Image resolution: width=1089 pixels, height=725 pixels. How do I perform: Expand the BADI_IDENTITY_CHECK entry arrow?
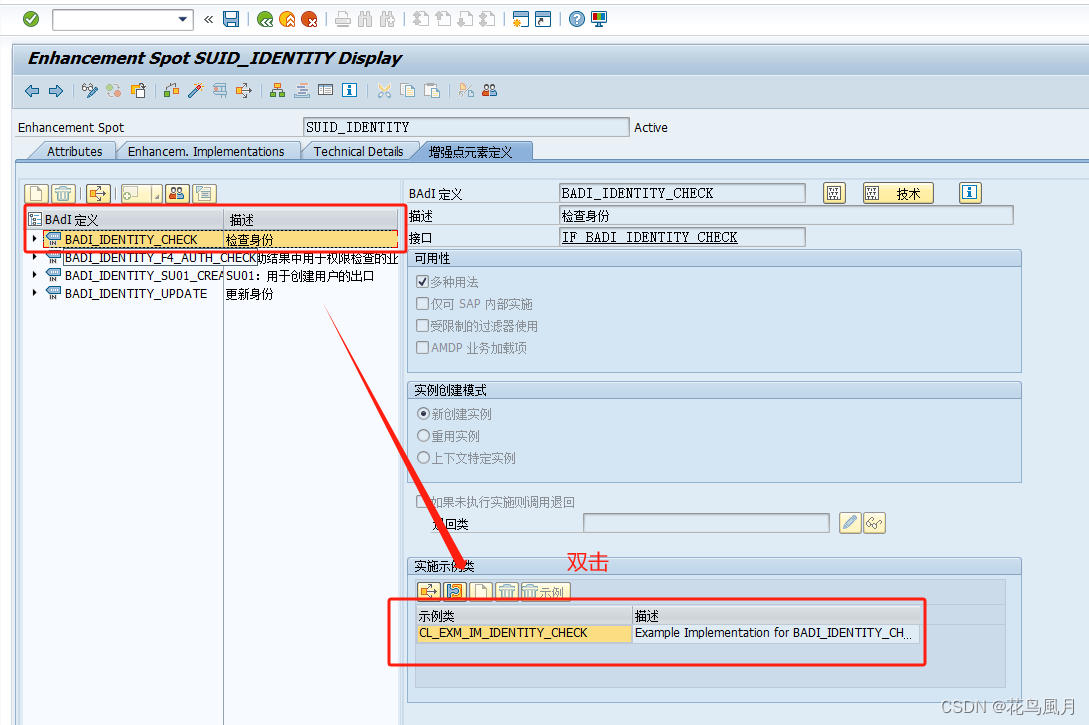pos(33,240)
